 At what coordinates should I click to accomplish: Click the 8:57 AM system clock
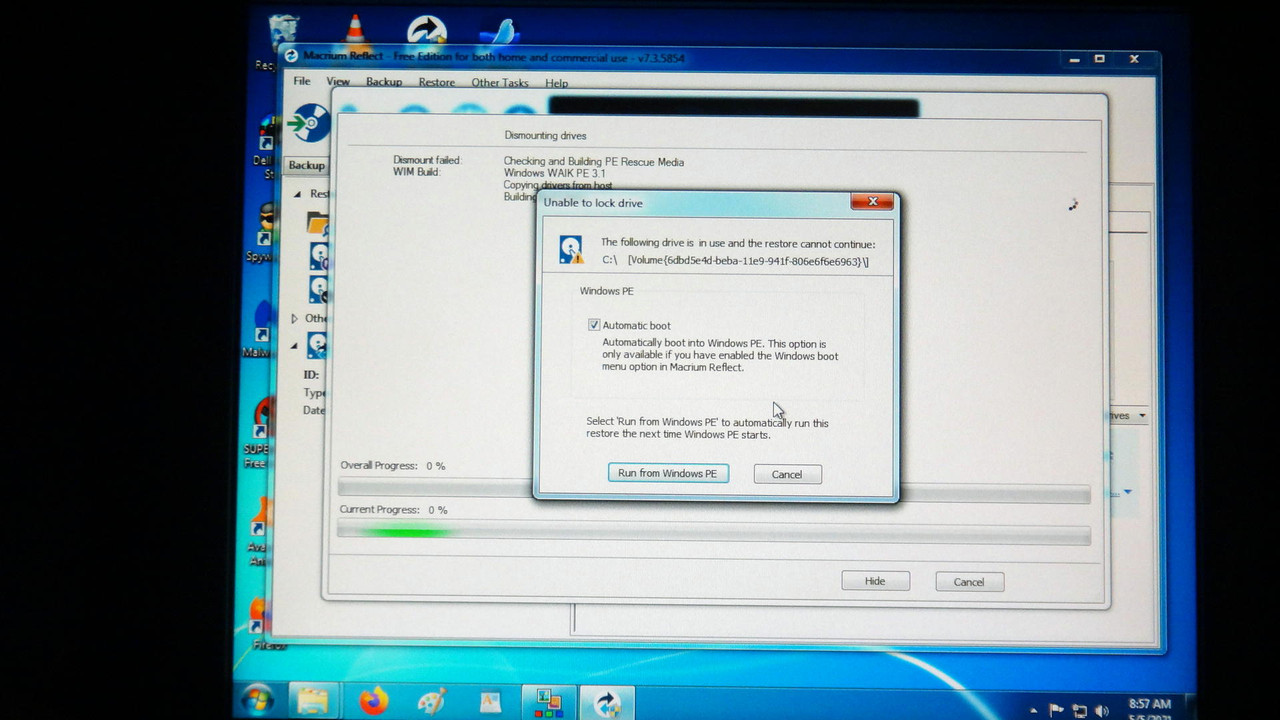pos(1149,704)
